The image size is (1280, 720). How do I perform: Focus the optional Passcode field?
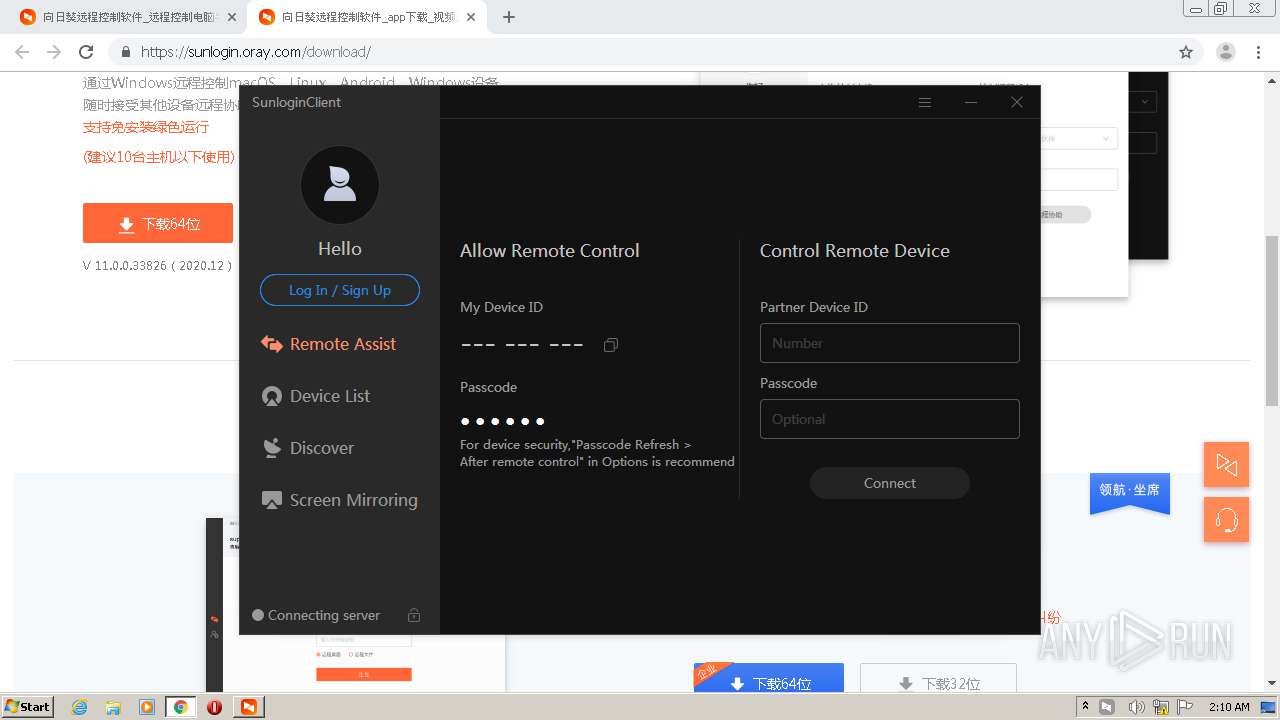point(890,419)
